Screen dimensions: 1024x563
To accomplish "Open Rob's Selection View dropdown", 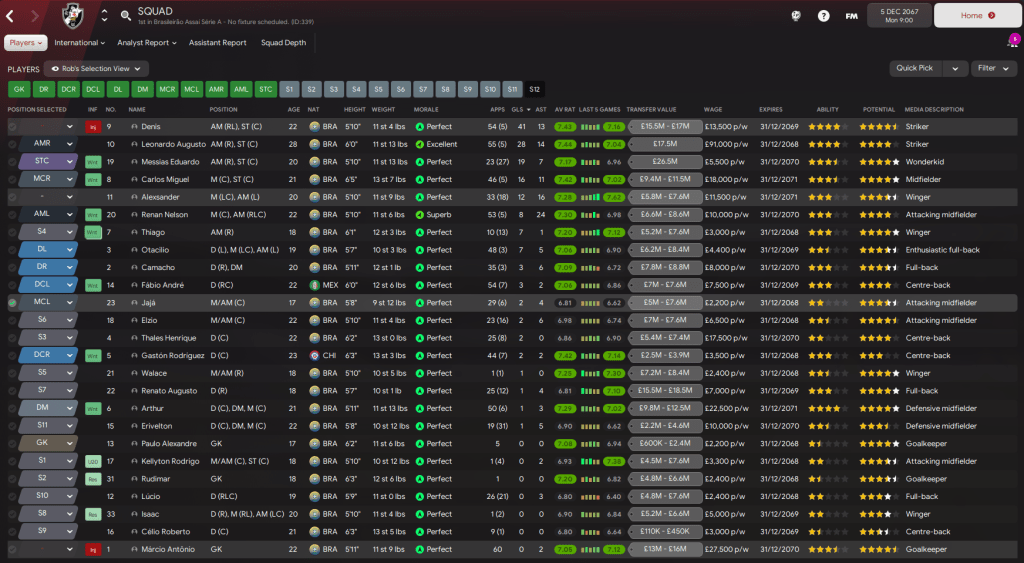I will [95, 69].
